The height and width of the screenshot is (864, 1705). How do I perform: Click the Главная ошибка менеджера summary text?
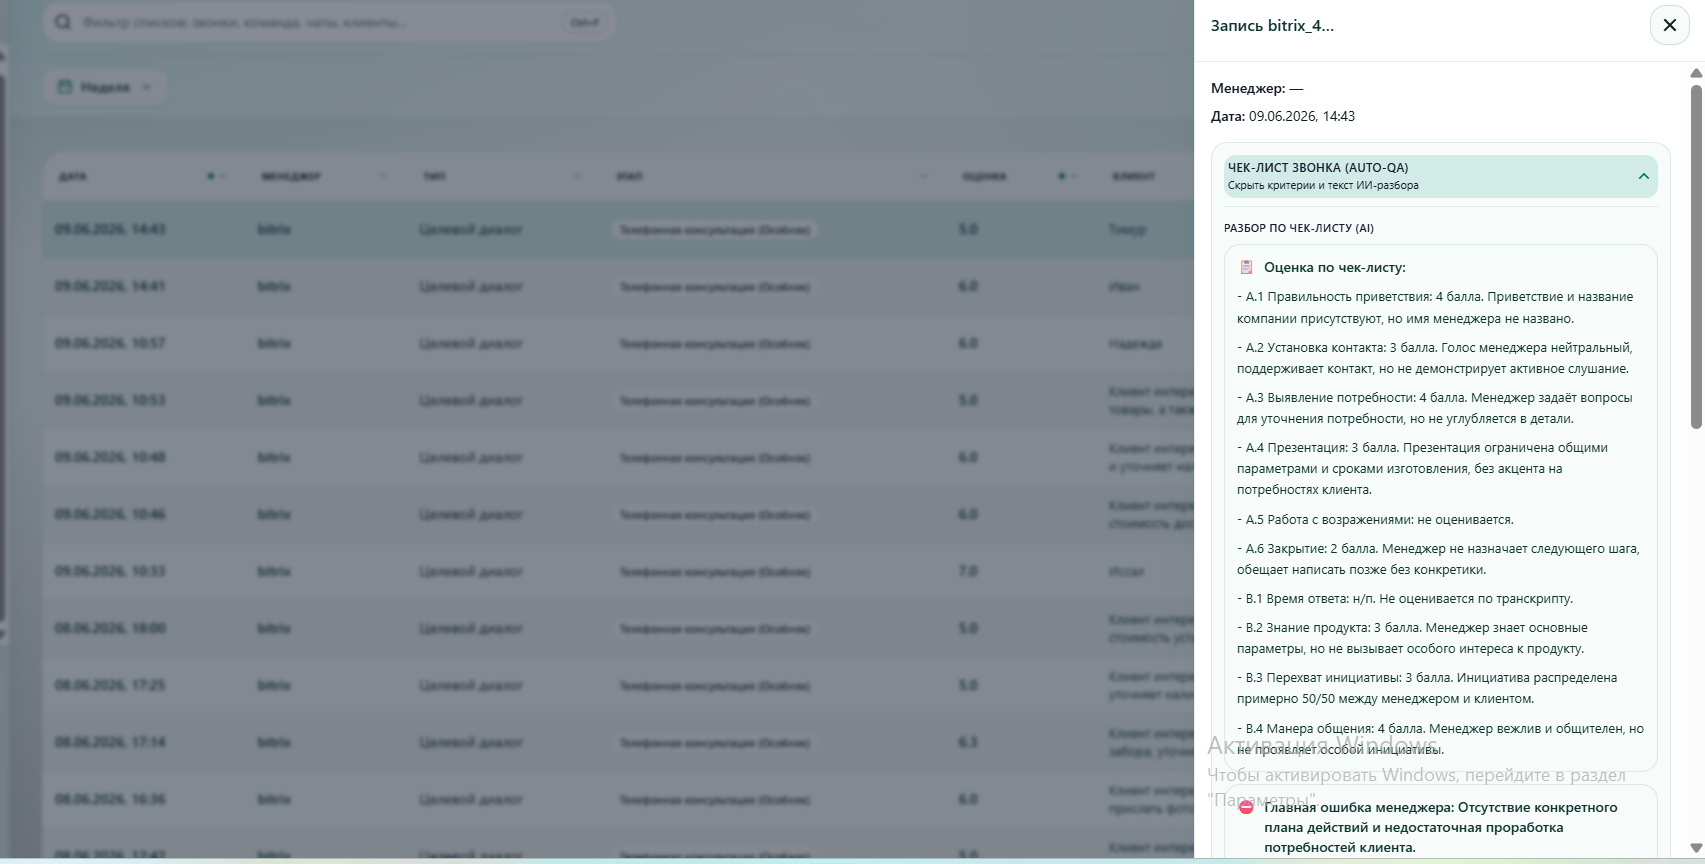coord(1440,827)
